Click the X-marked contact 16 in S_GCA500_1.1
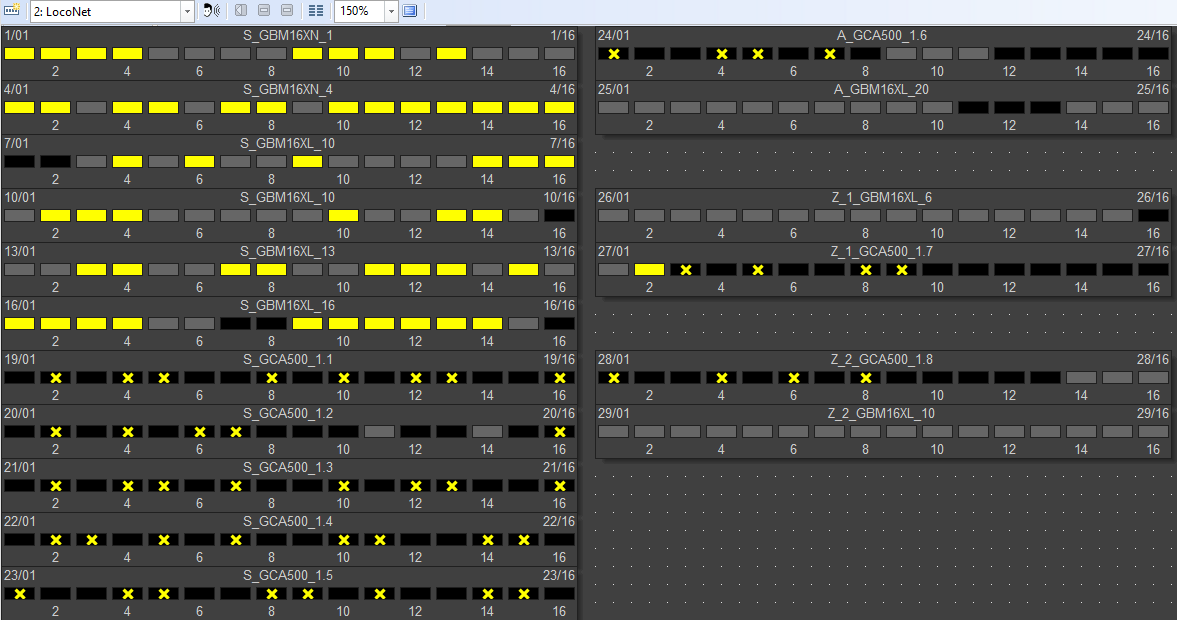Viewport: 1177px width, 620px height. pyautogui.click(x=560, y=378)
